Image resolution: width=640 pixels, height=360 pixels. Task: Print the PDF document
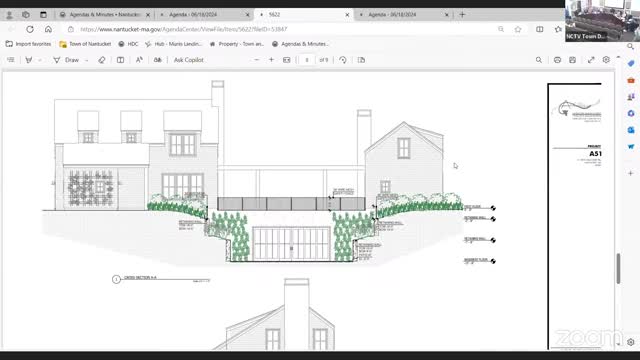tap(557, 60)
